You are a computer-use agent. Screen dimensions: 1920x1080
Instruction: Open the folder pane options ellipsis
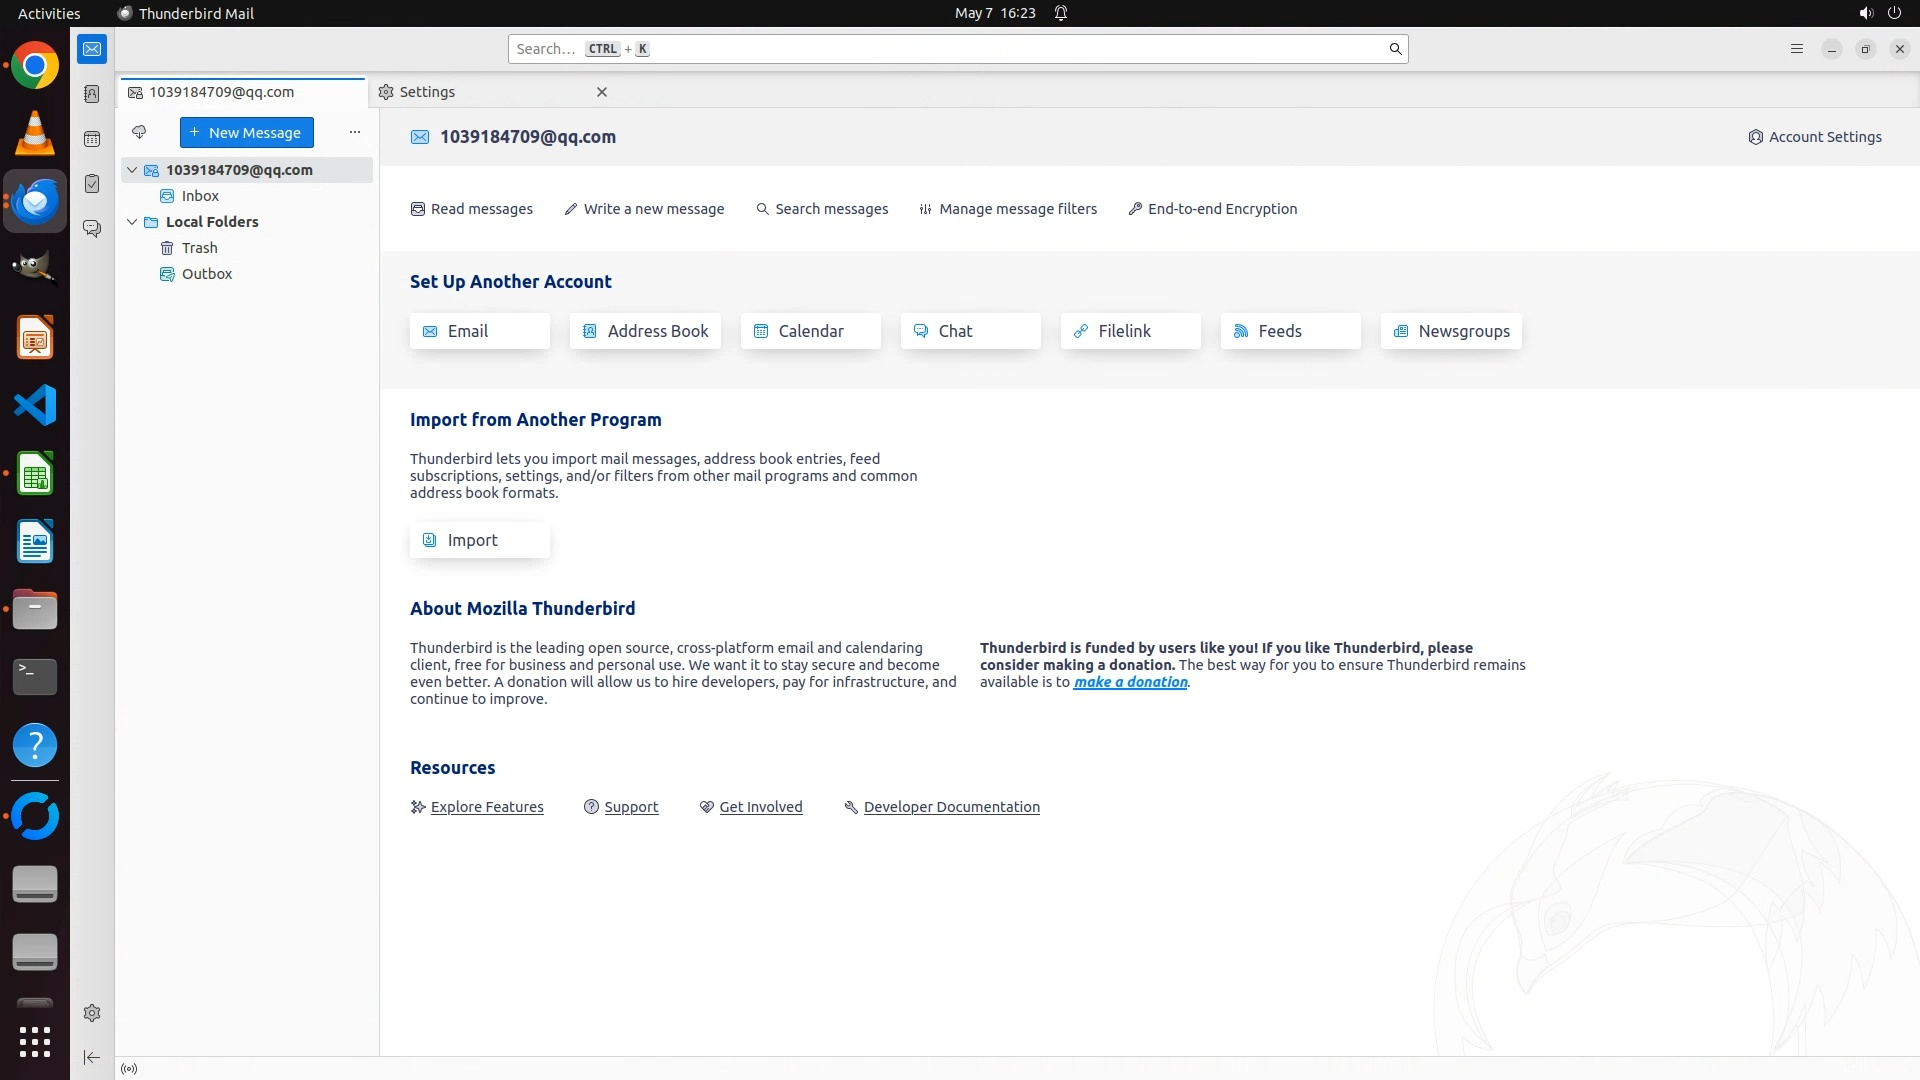pos(354,132)
